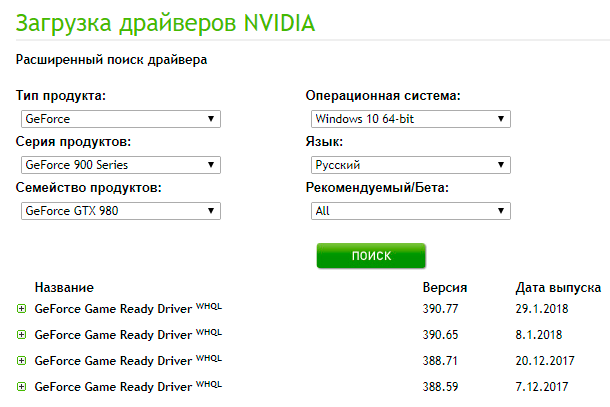Screen dimensions: 610x407
Task: Select the version number 388.59
Action: tap(440, 387)
